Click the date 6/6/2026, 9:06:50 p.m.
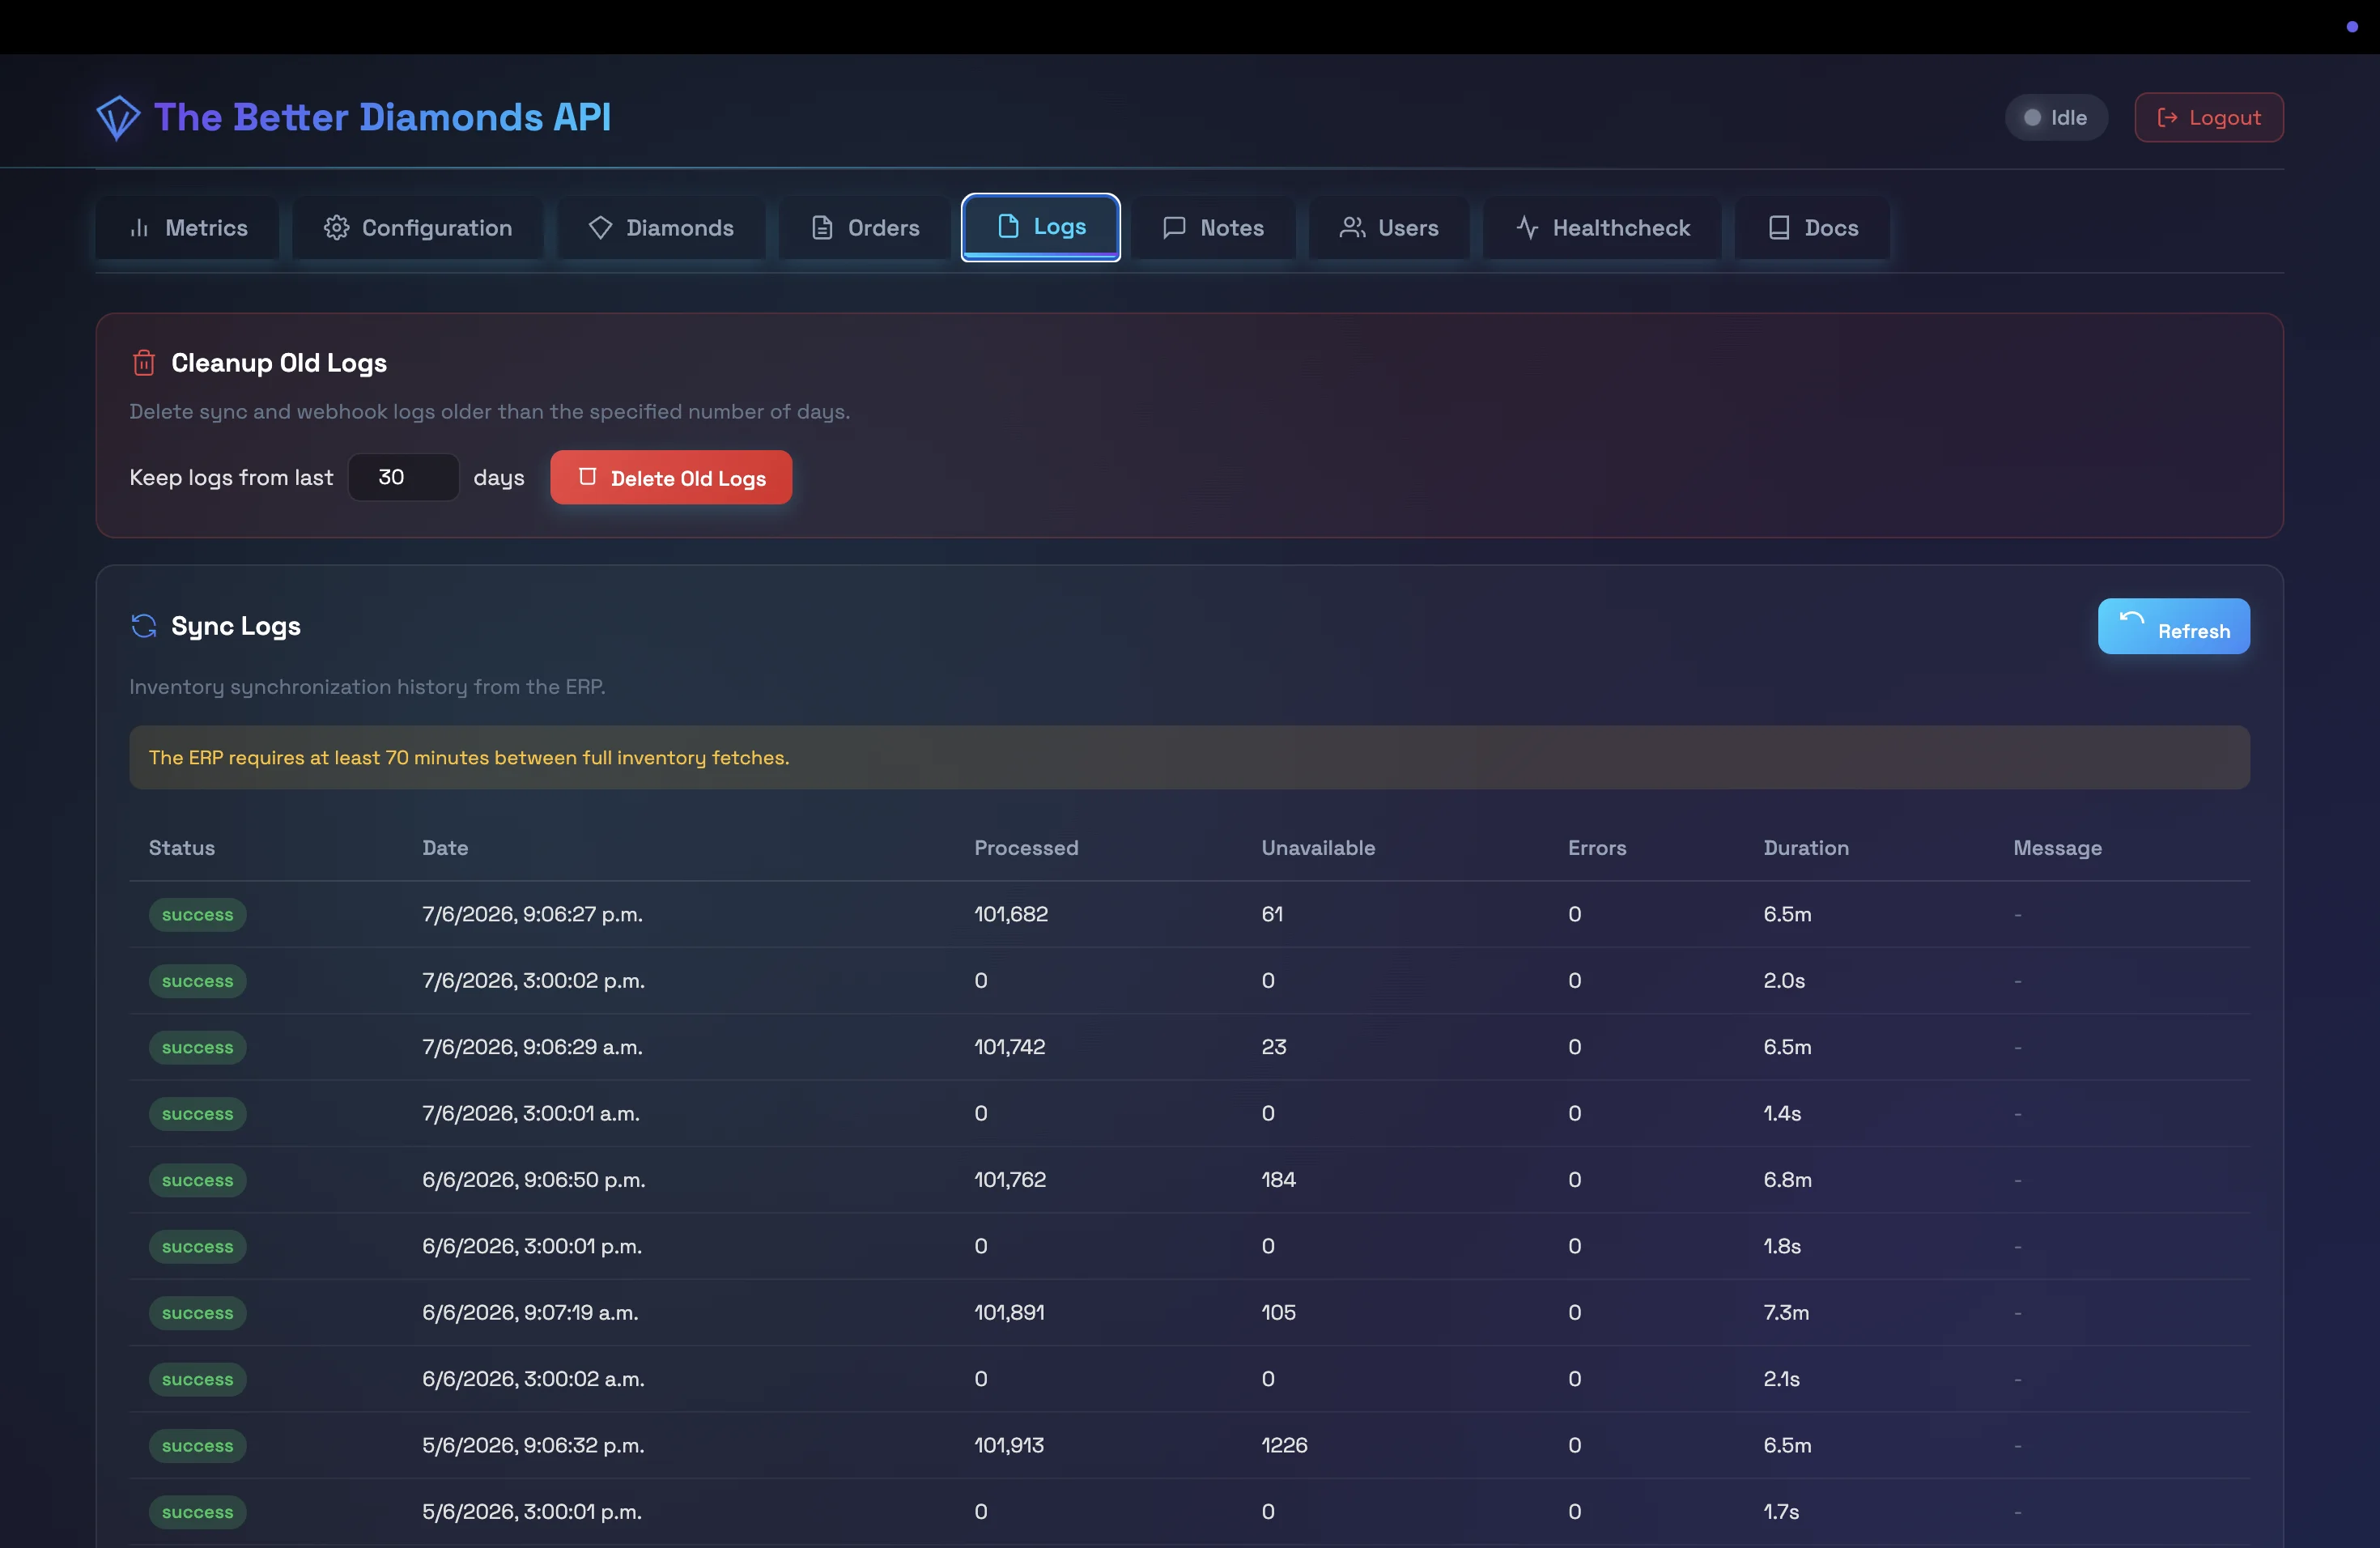Screen dimensions: 2380x1548 [533, 1180]
